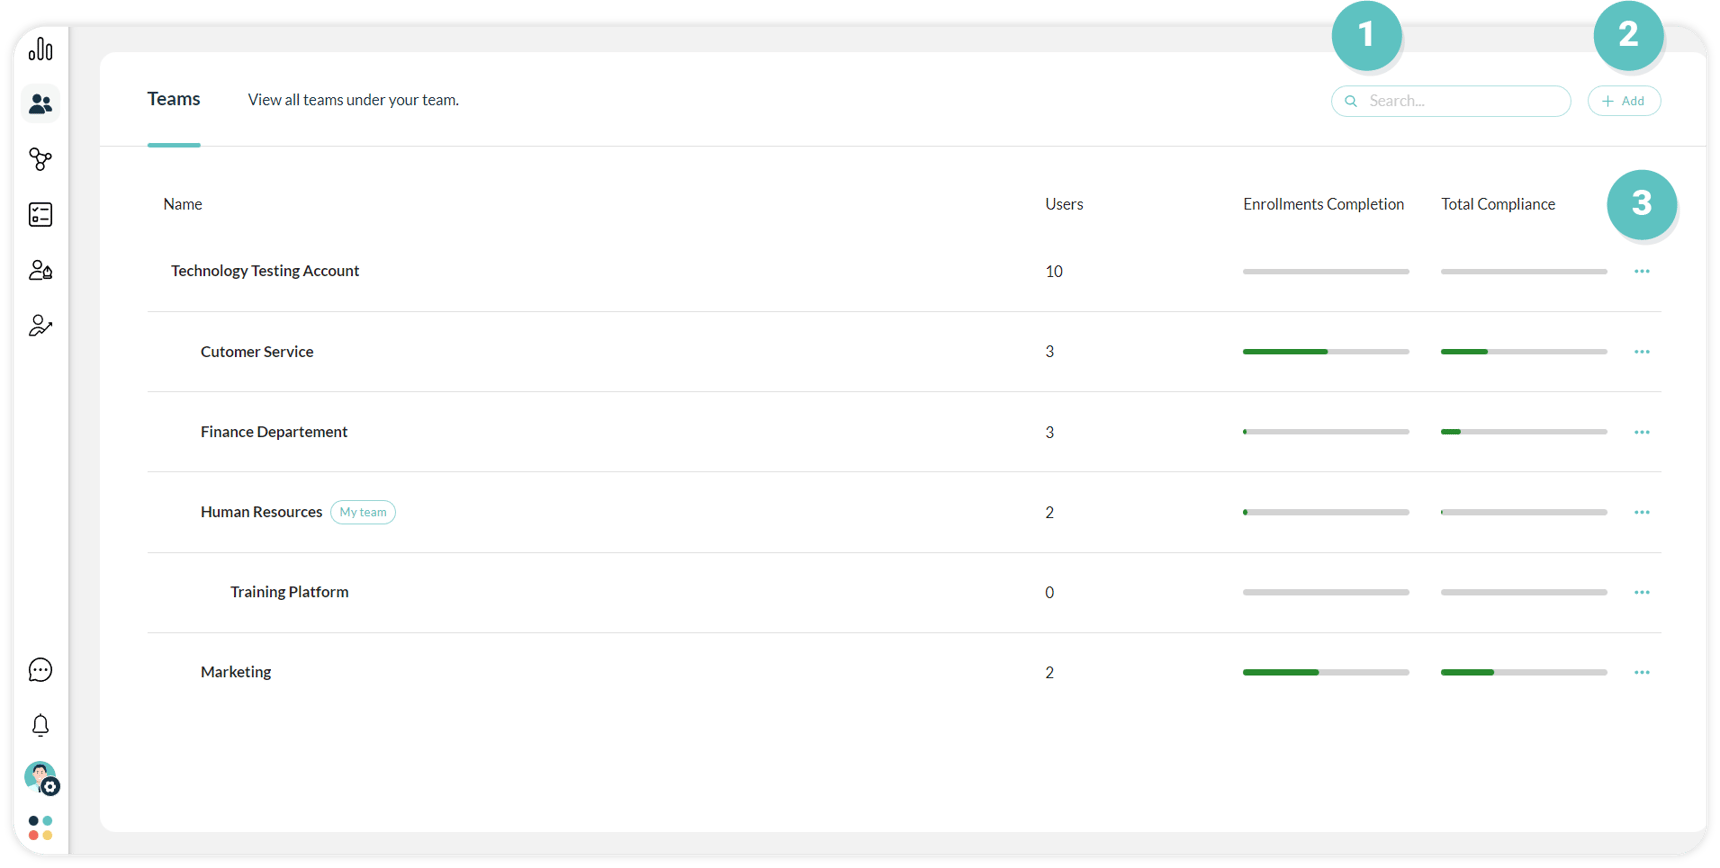Open the Finance Departement team
This screenshot has height=868, width=1720.
coord(274,432)
